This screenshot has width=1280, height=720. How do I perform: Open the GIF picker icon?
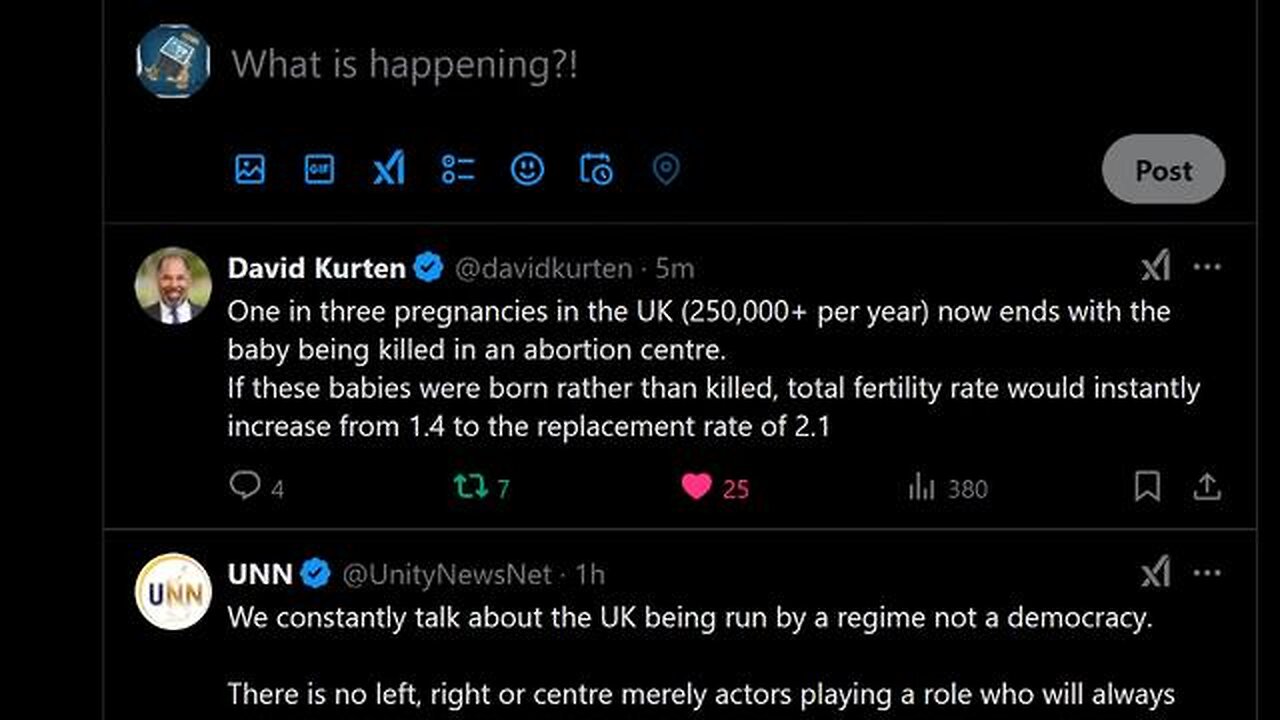(x=319, y=169)
